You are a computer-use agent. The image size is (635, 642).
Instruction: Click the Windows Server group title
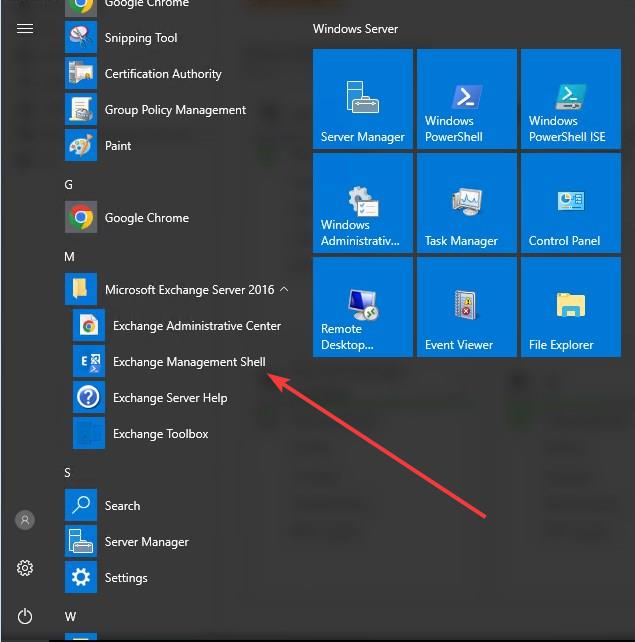[355, 29]
